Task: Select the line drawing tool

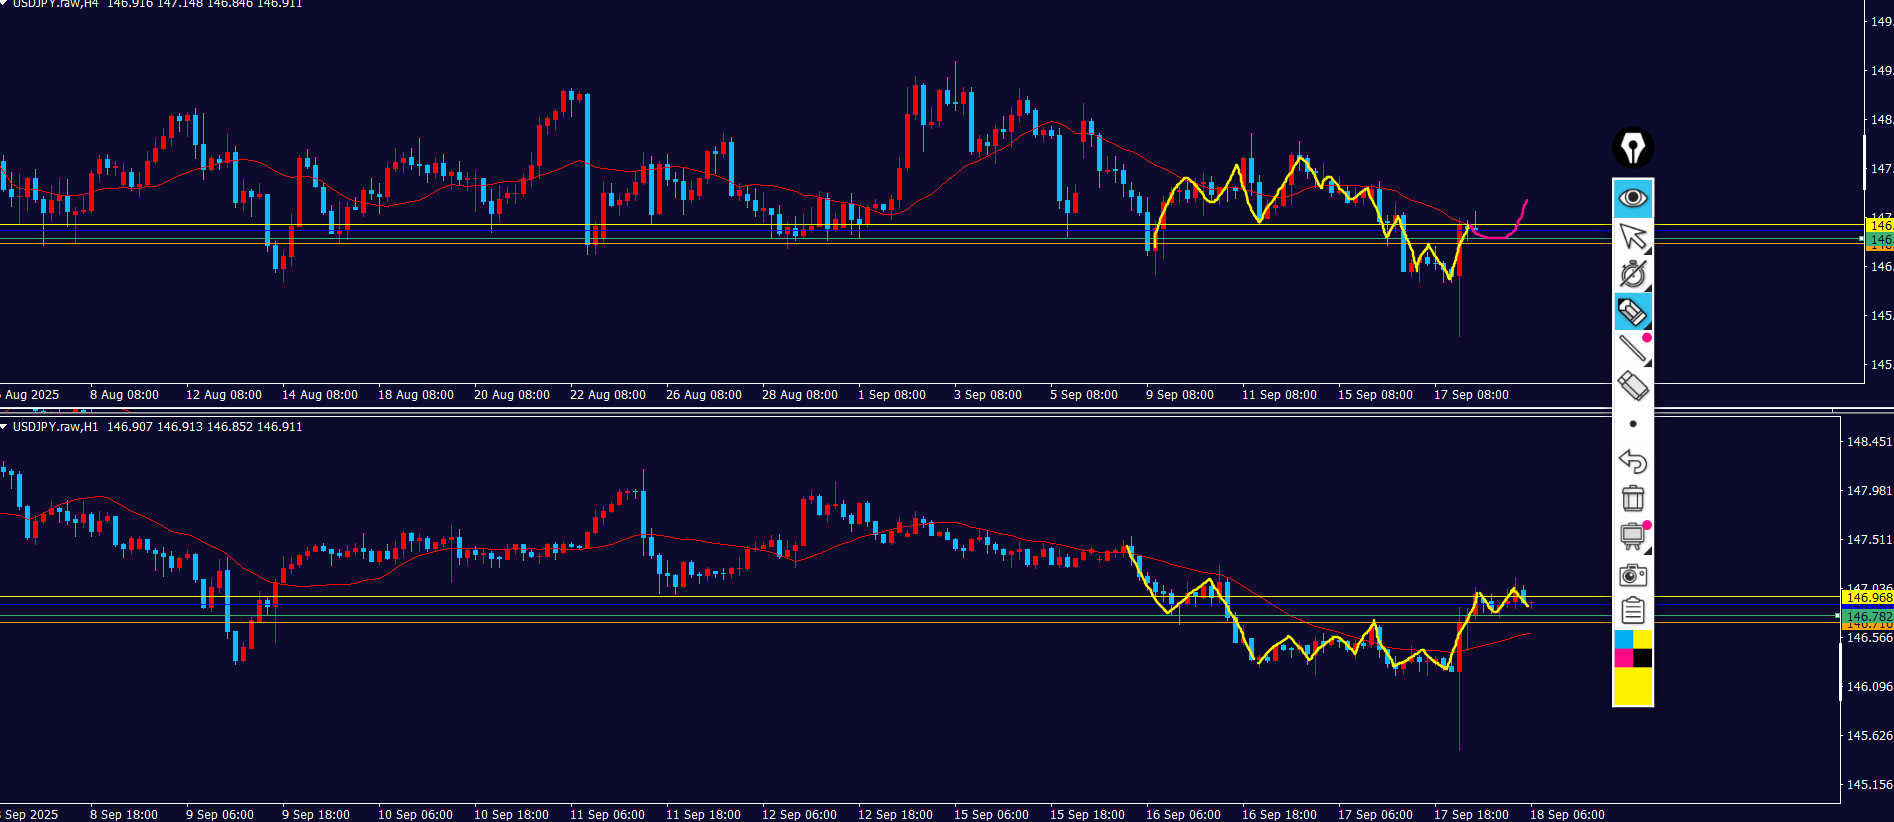Action: pos(1632,348)
